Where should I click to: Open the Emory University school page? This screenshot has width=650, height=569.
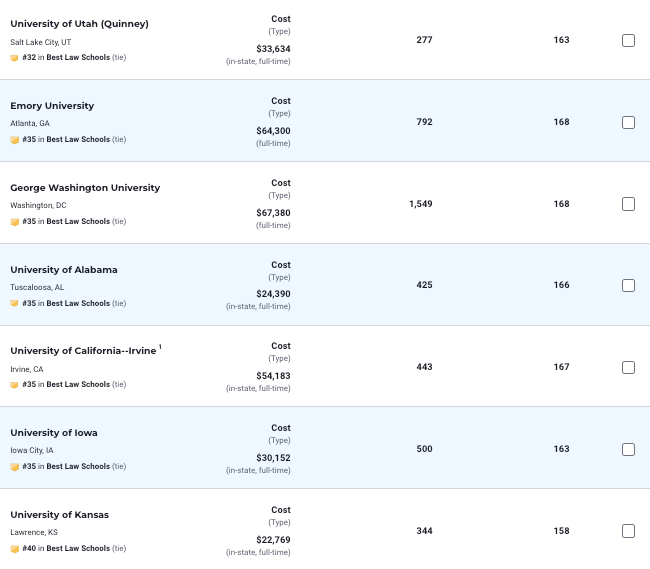(x=52, y=106)
